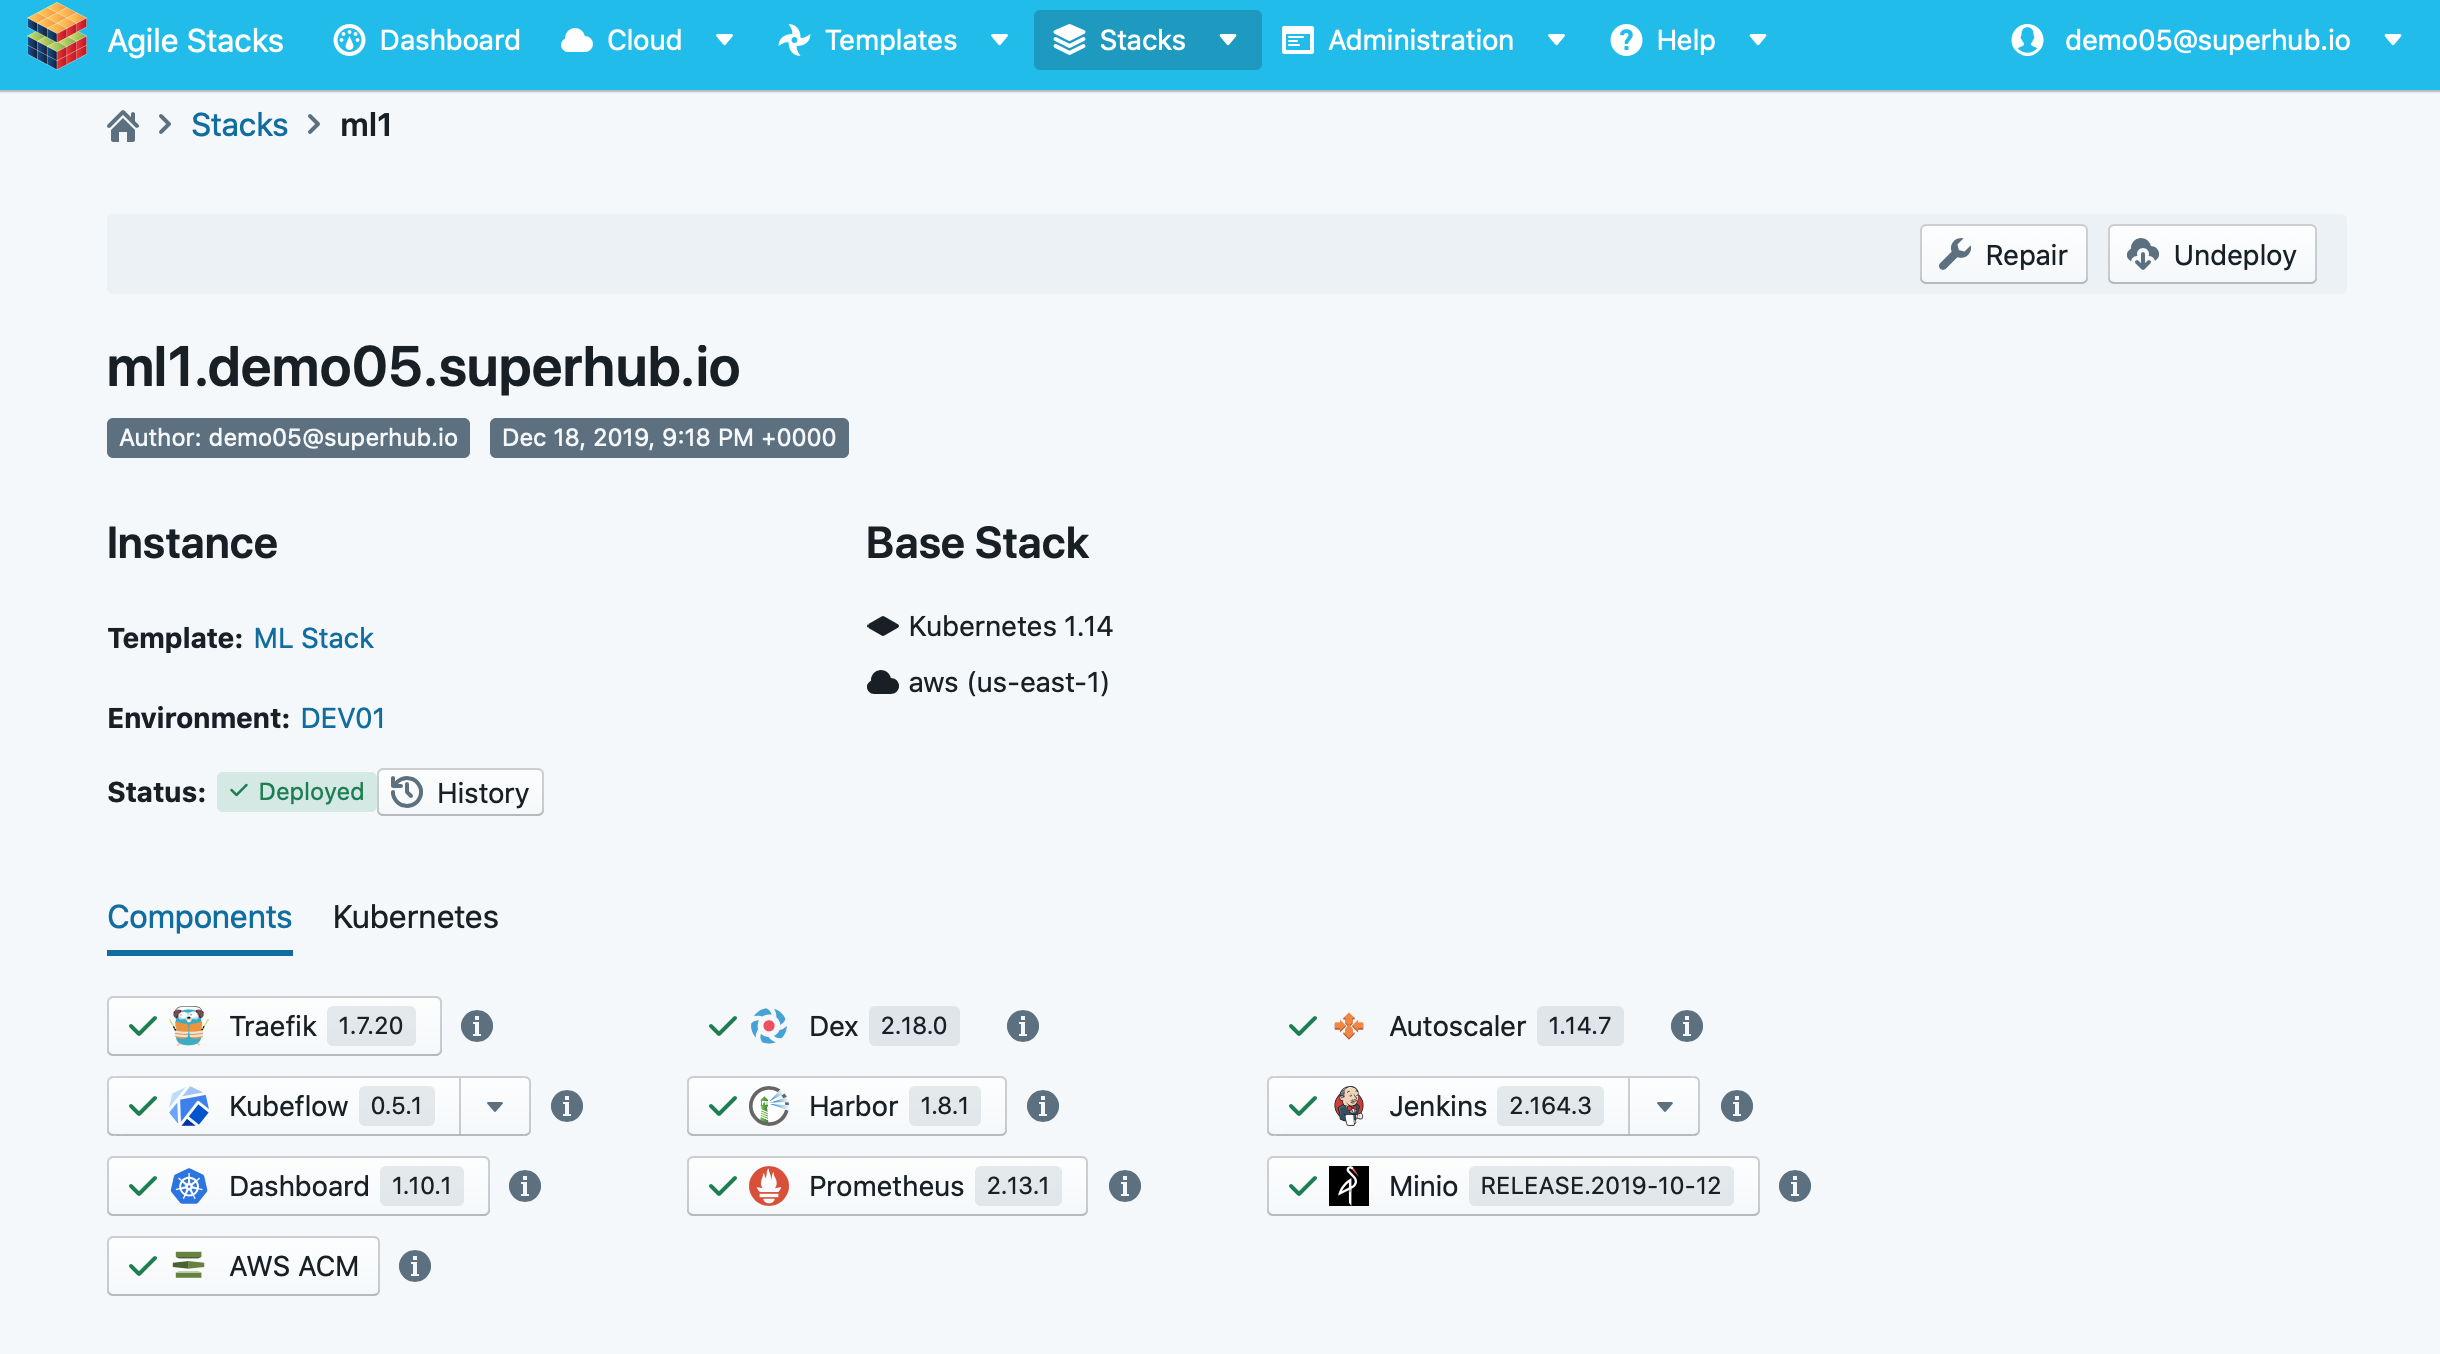Open info for Traefik component
This screenshot has height=1354, width=2440.
pyautogui.click(x=477, y=1026)
